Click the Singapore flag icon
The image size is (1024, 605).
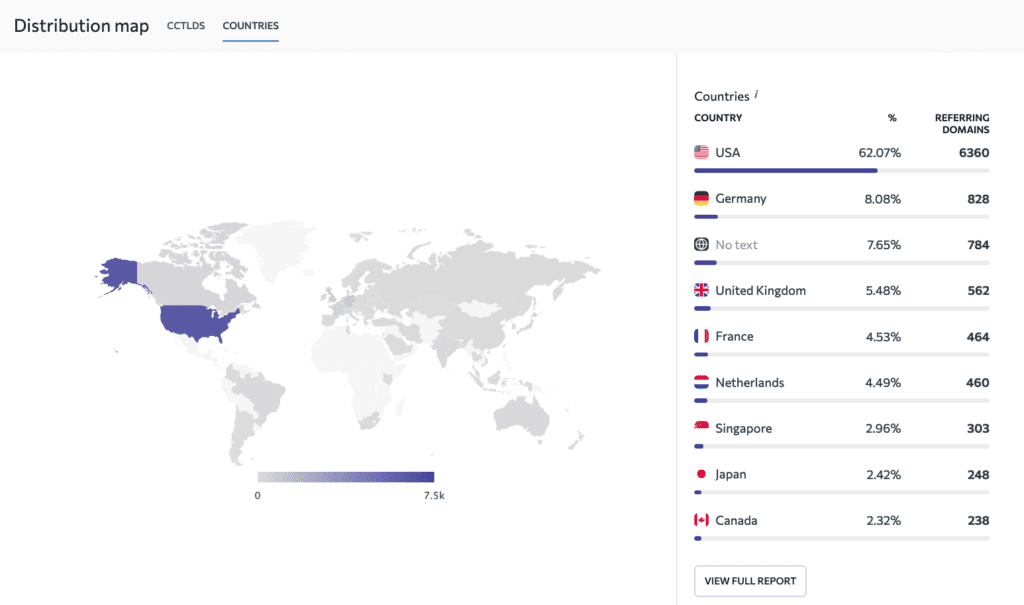(x=701, y=428)
